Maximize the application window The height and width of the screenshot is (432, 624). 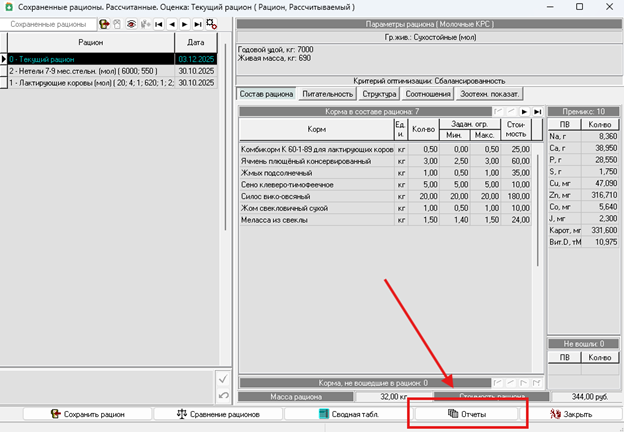pos(579,7)
